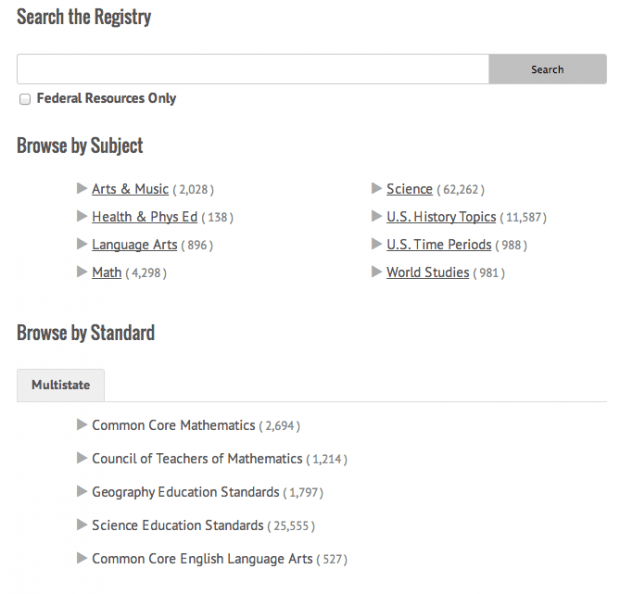The image size is (620, 594).
Task: Click the Search button
Action: point(547,69)
